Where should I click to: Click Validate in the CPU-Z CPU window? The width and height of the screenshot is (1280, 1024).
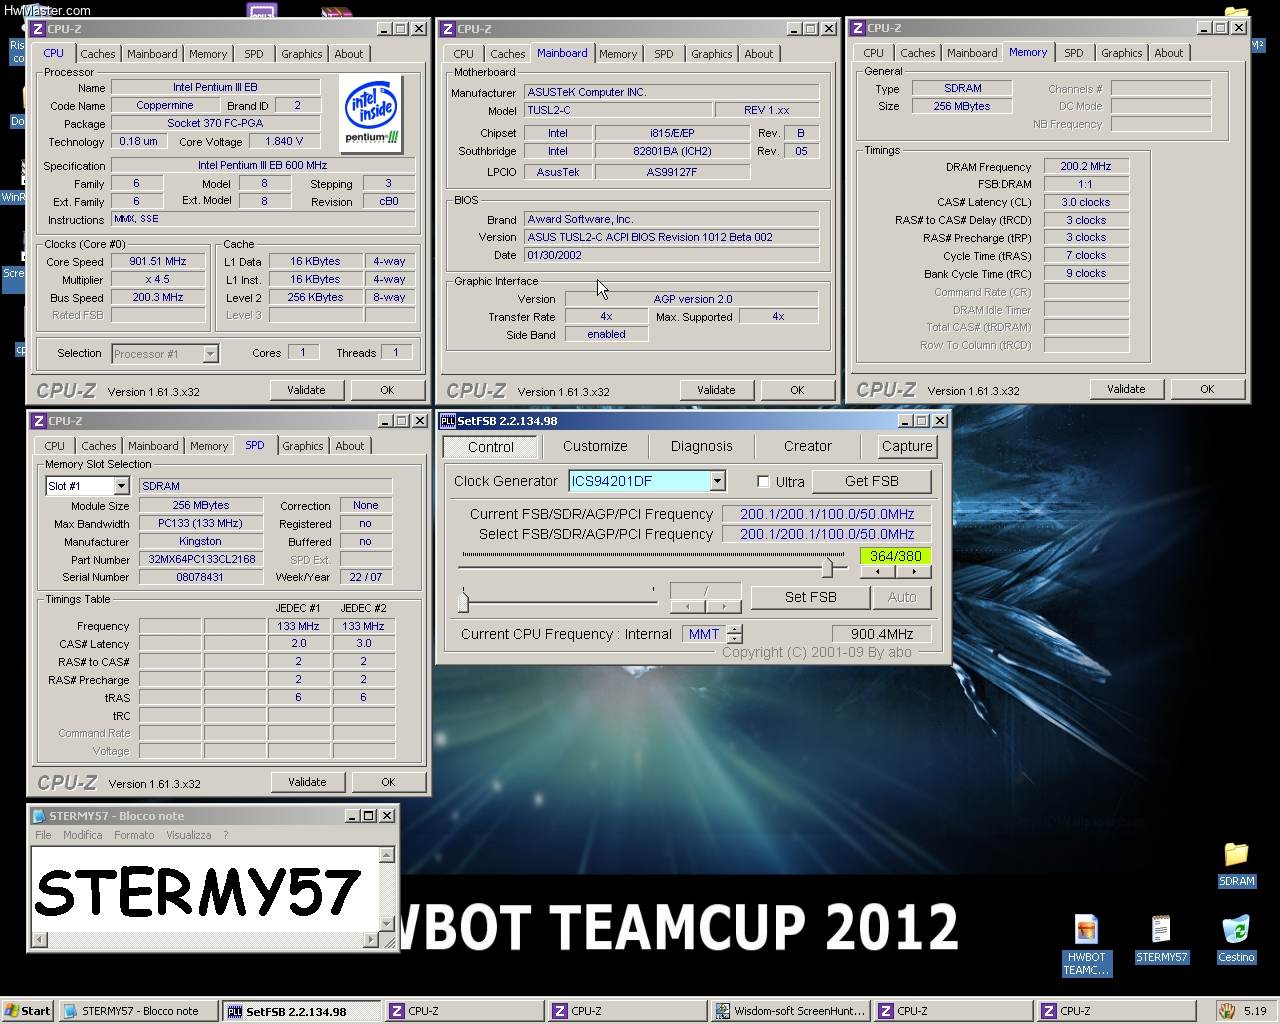(306, 390)
